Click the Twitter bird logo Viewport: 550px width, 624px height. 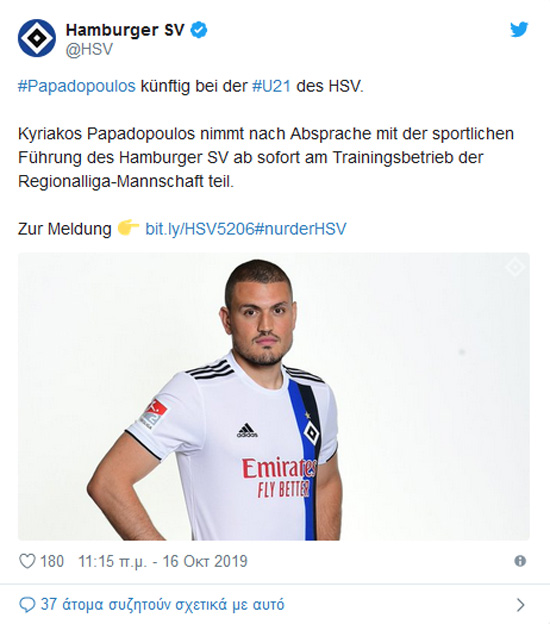click(x=519, y=29)
